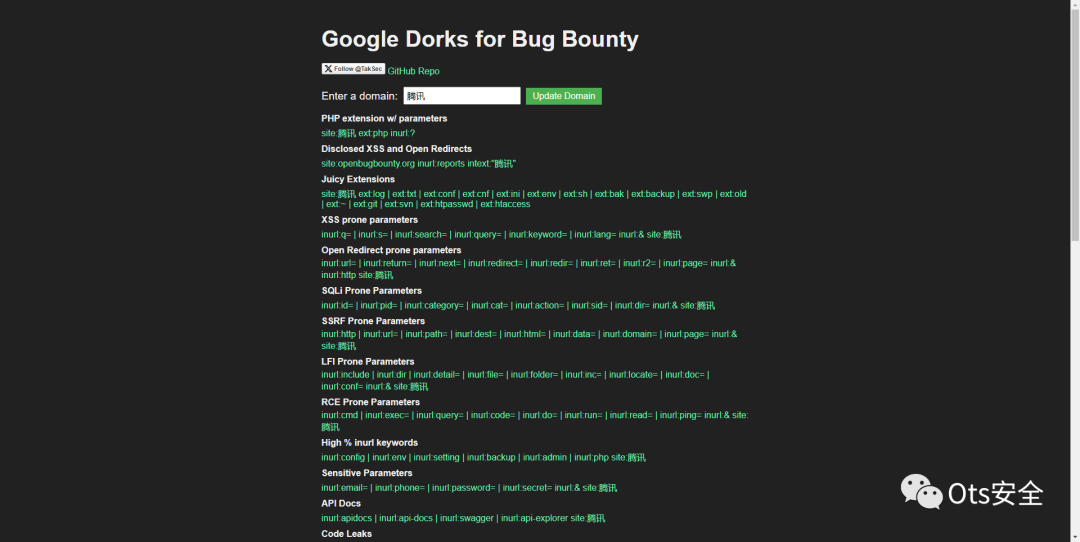Viewport: 1080px width, 542px height.
Task: Click the 'Code Leaks' heading
Action: pyautogui.click(x=346, y=534)
